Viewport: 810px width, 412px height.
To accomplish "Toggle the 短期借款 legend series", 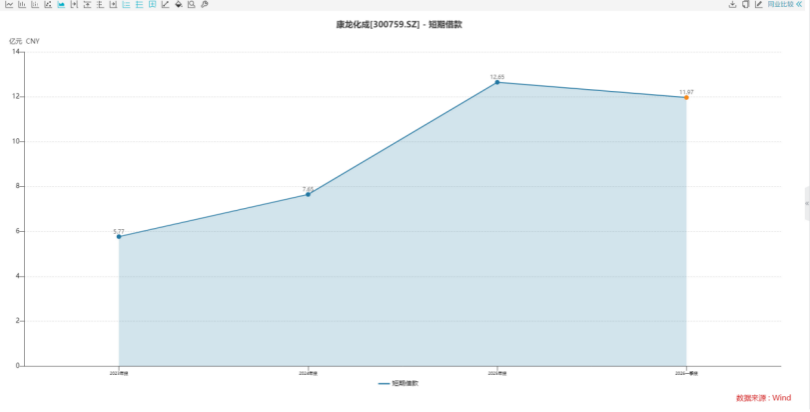I will [x=398, y=384].
